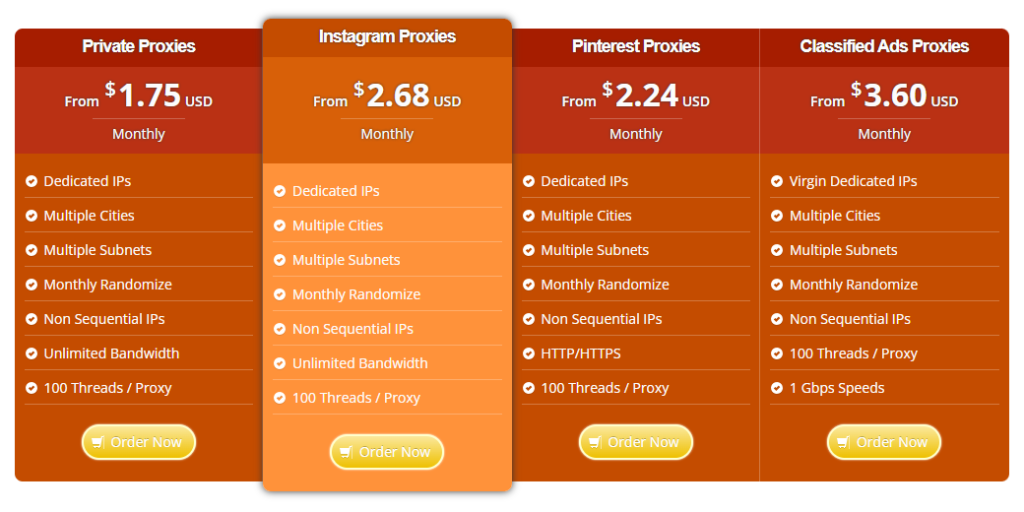Image resolution: width=1024 pixels, height=512 pixels.
Task: Click Monthly Randomize in Classified Ads list
Action: point(853,285)
